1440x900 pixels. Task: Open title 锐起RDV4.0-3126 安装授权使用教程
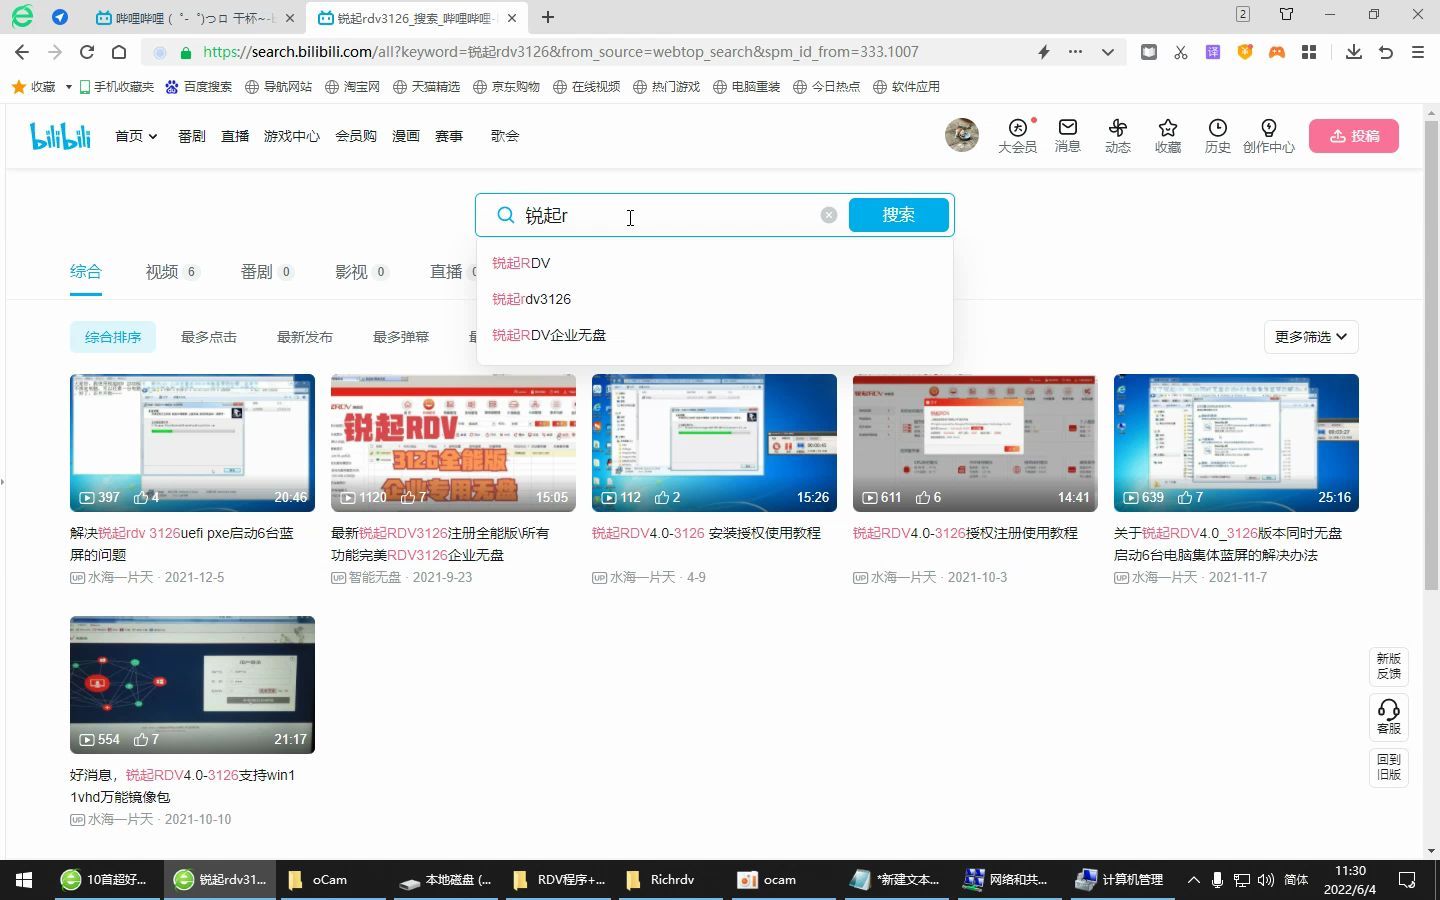coord(706,533)
